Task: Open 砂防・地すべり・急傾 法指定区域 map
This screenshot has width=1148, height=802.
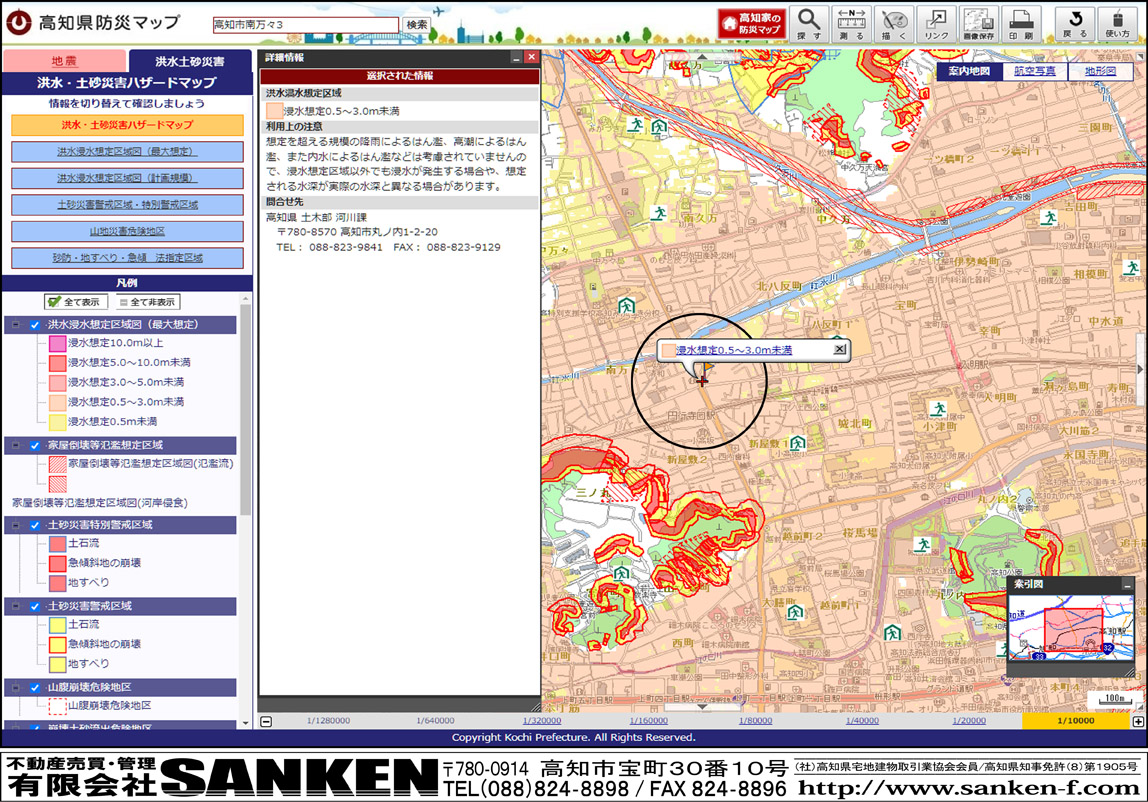Action: point(127,258)
